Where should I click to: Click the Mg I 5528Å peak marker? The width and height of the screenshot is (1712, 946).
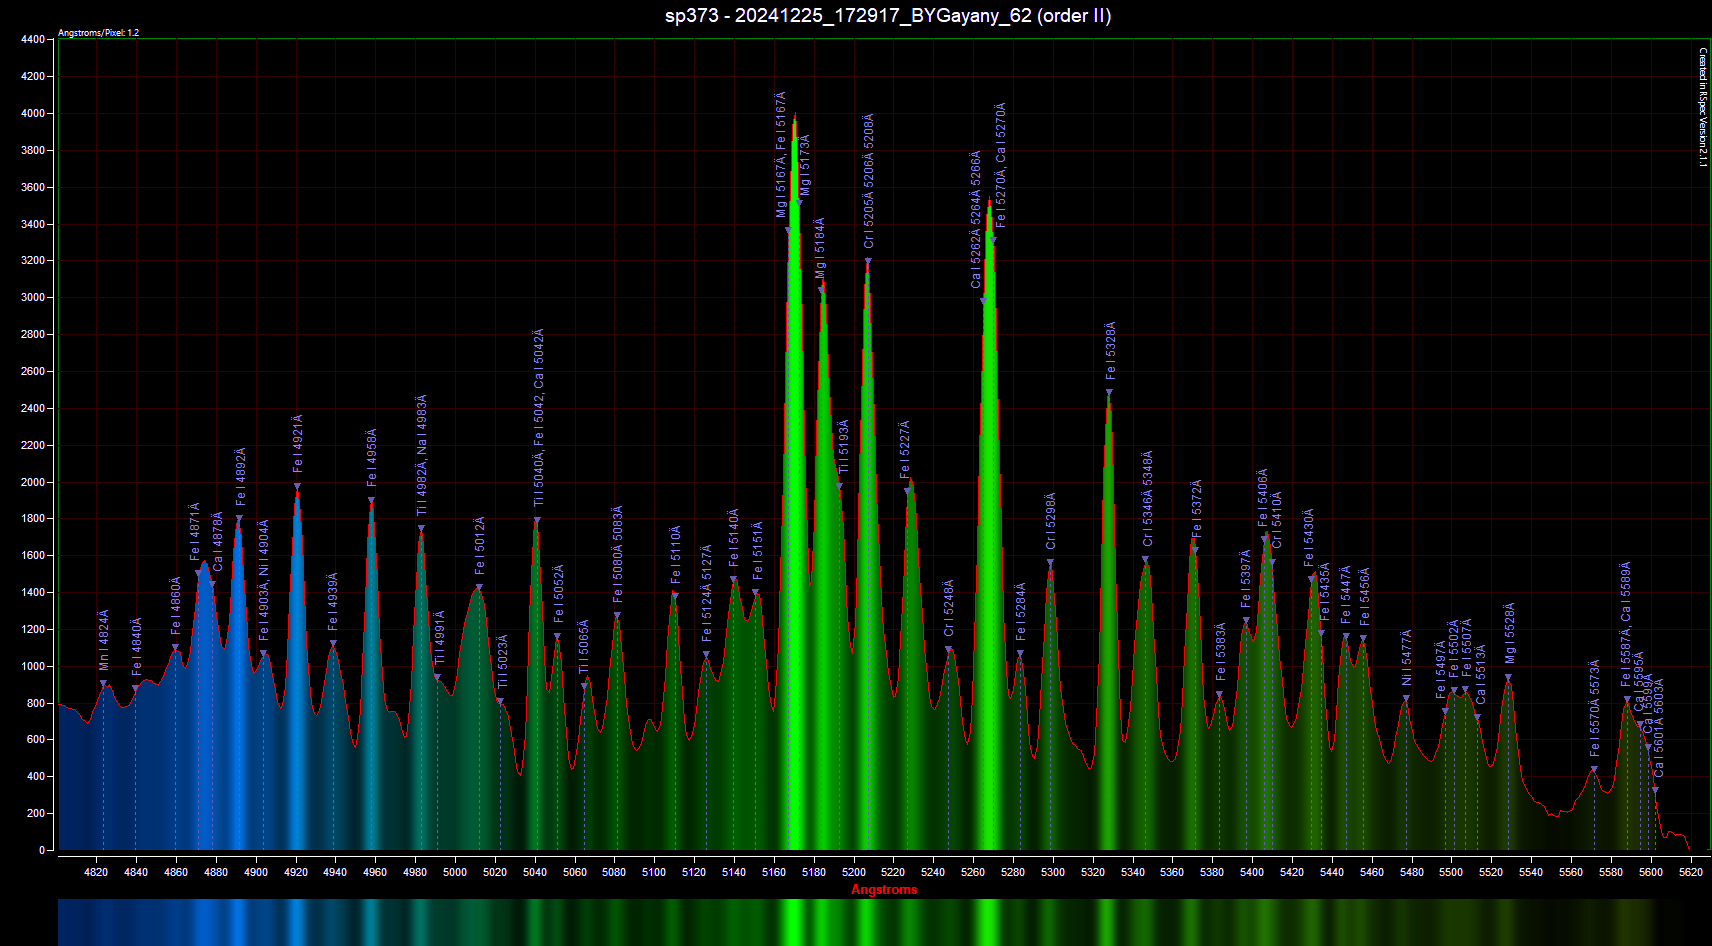click(x=1508, y=678)
